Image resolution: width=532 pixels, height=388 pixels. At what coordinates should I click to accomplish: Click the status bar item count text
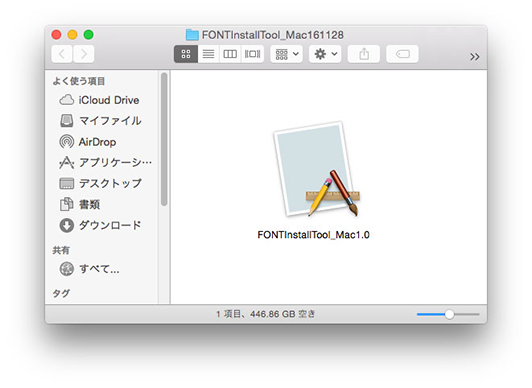(x=266, y=314)
